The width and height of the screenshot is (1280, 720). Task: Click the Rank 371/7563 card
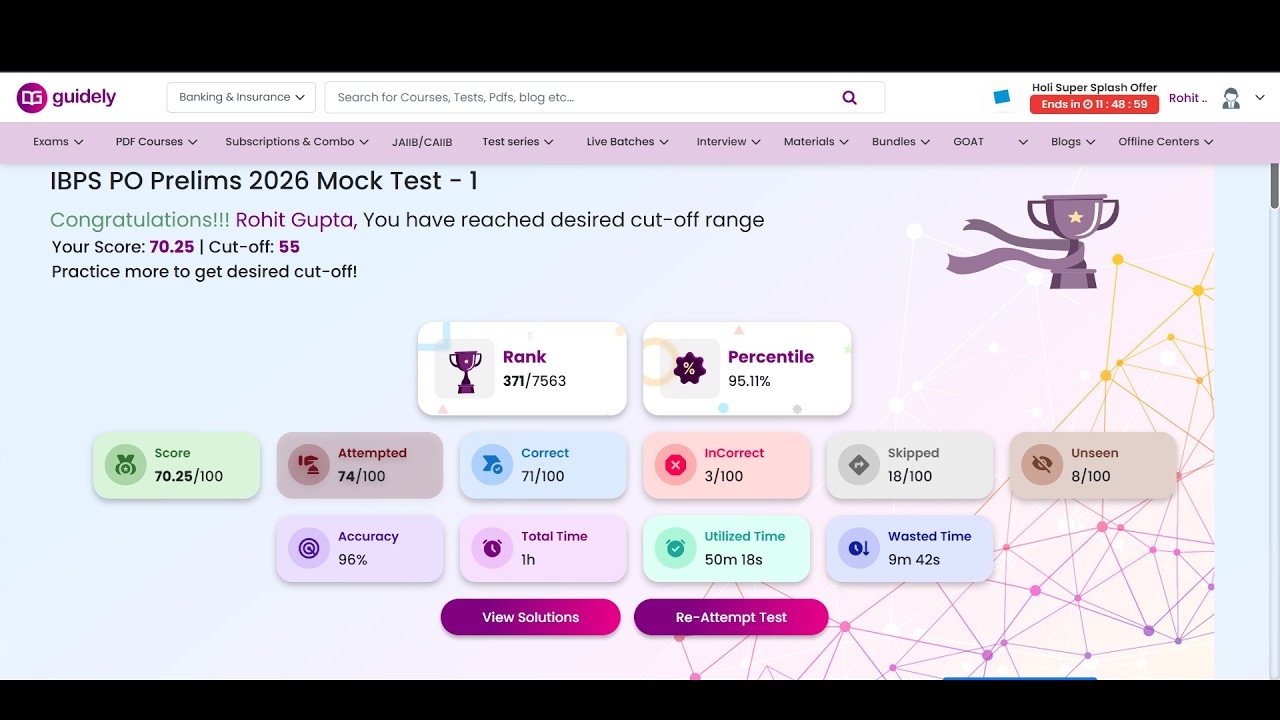pyautogui.click(x=522, y=369)
